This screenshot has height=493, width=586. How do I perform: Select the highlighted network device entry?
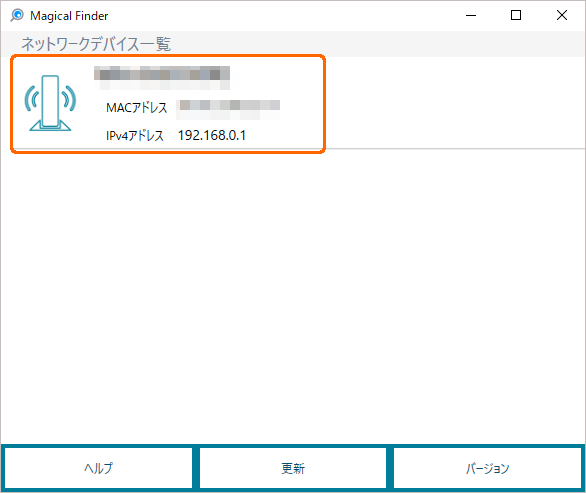click(x=168, y=104)
